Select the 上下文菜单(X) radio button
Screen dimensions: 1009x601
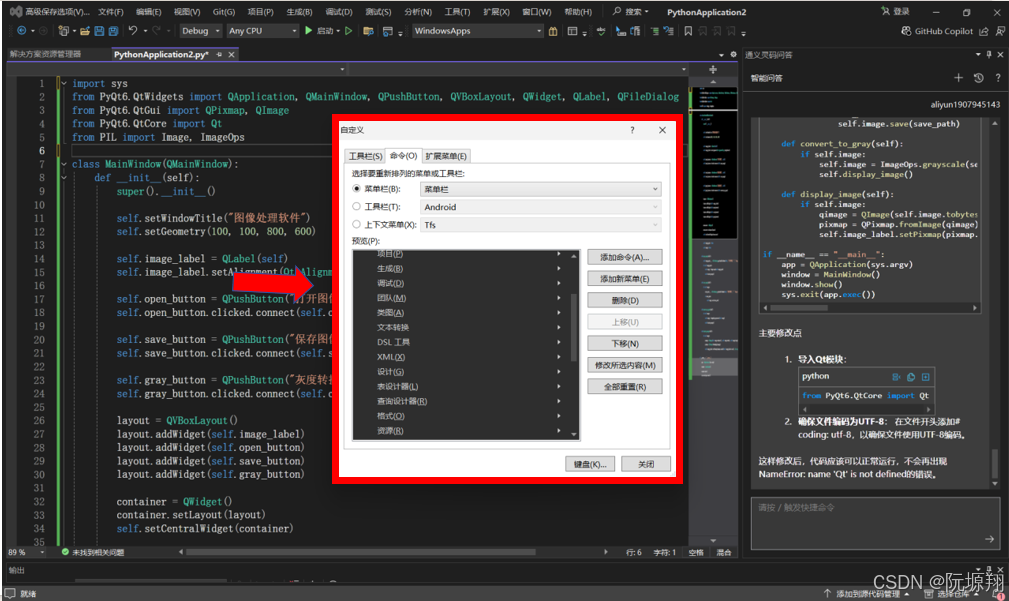pyautogui.click(x=356, y=225)
